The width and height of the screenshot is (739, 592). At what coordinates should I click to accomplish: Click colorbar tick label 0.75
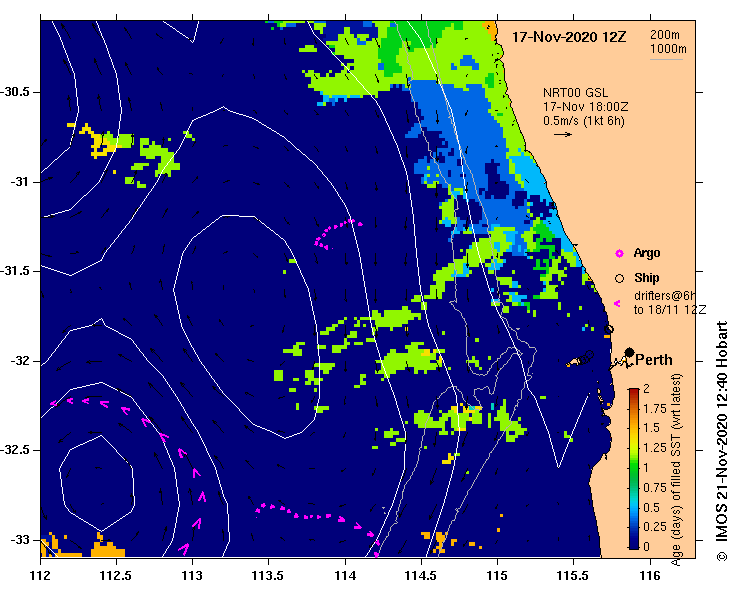point(656,487)
